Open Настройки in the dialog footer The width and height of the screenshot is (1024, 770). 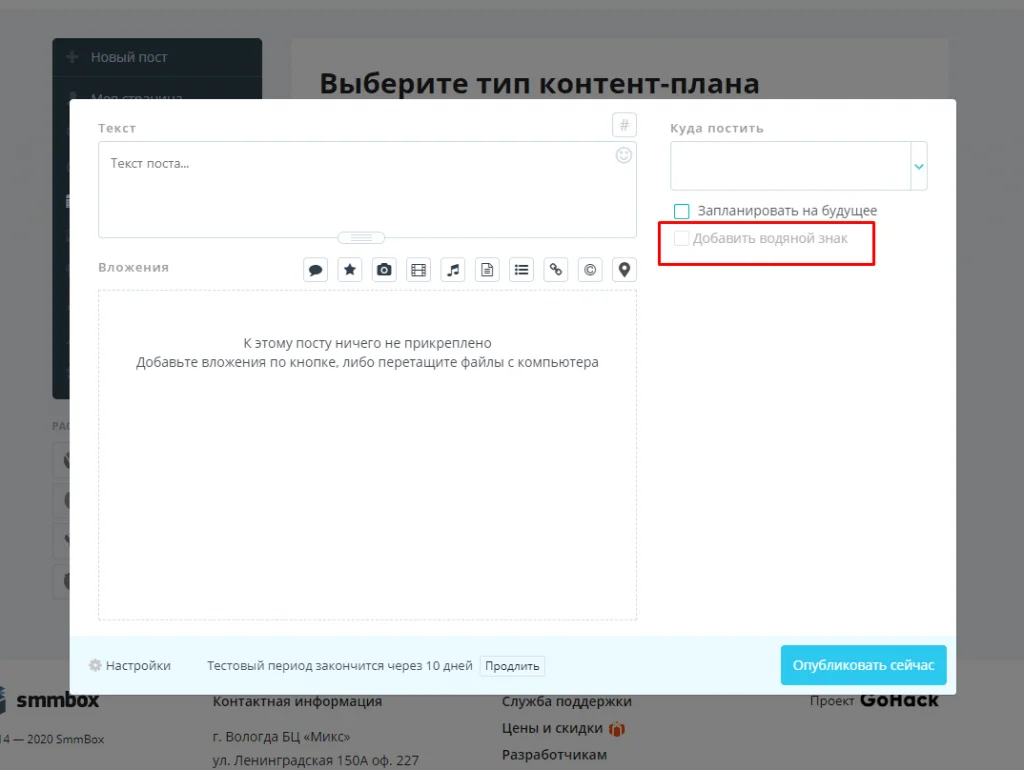(x=130, y=666)
